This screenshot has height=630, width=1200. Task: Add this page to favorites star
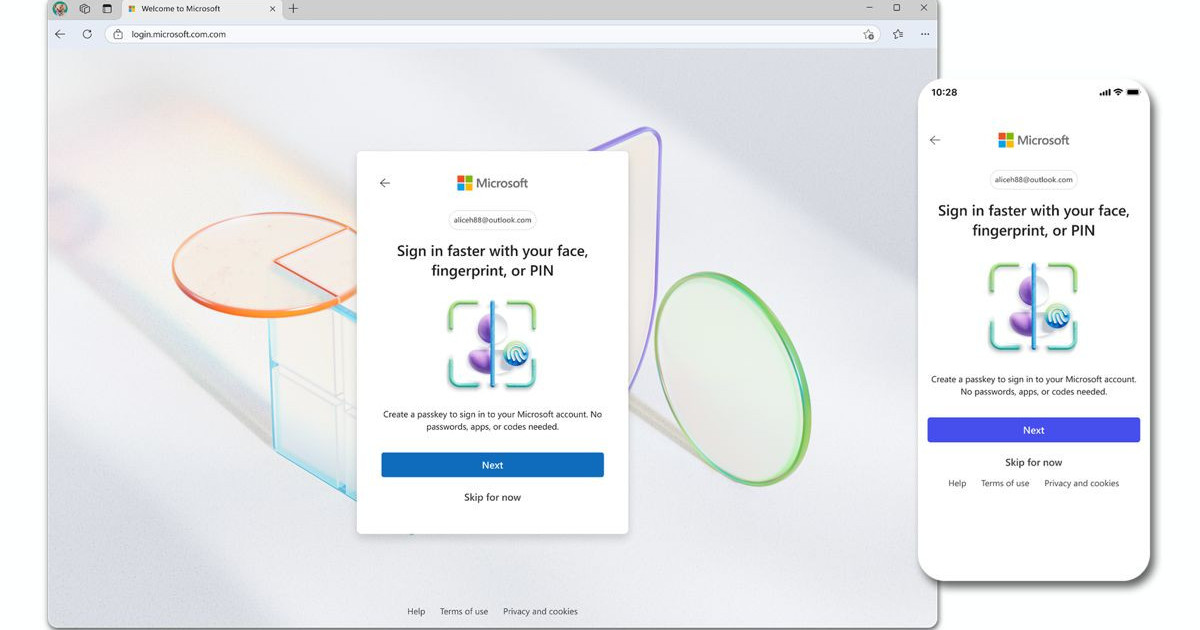(x=868, y=34)
